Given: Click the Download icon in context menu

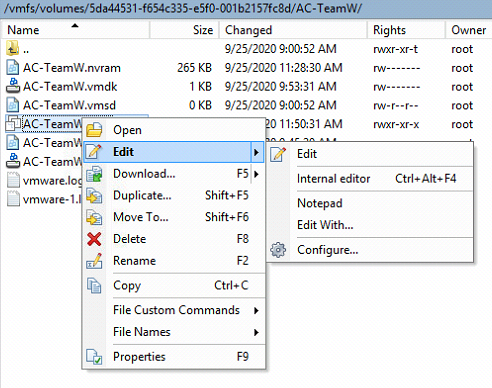Looking at the screenshot, I should 94,174.
